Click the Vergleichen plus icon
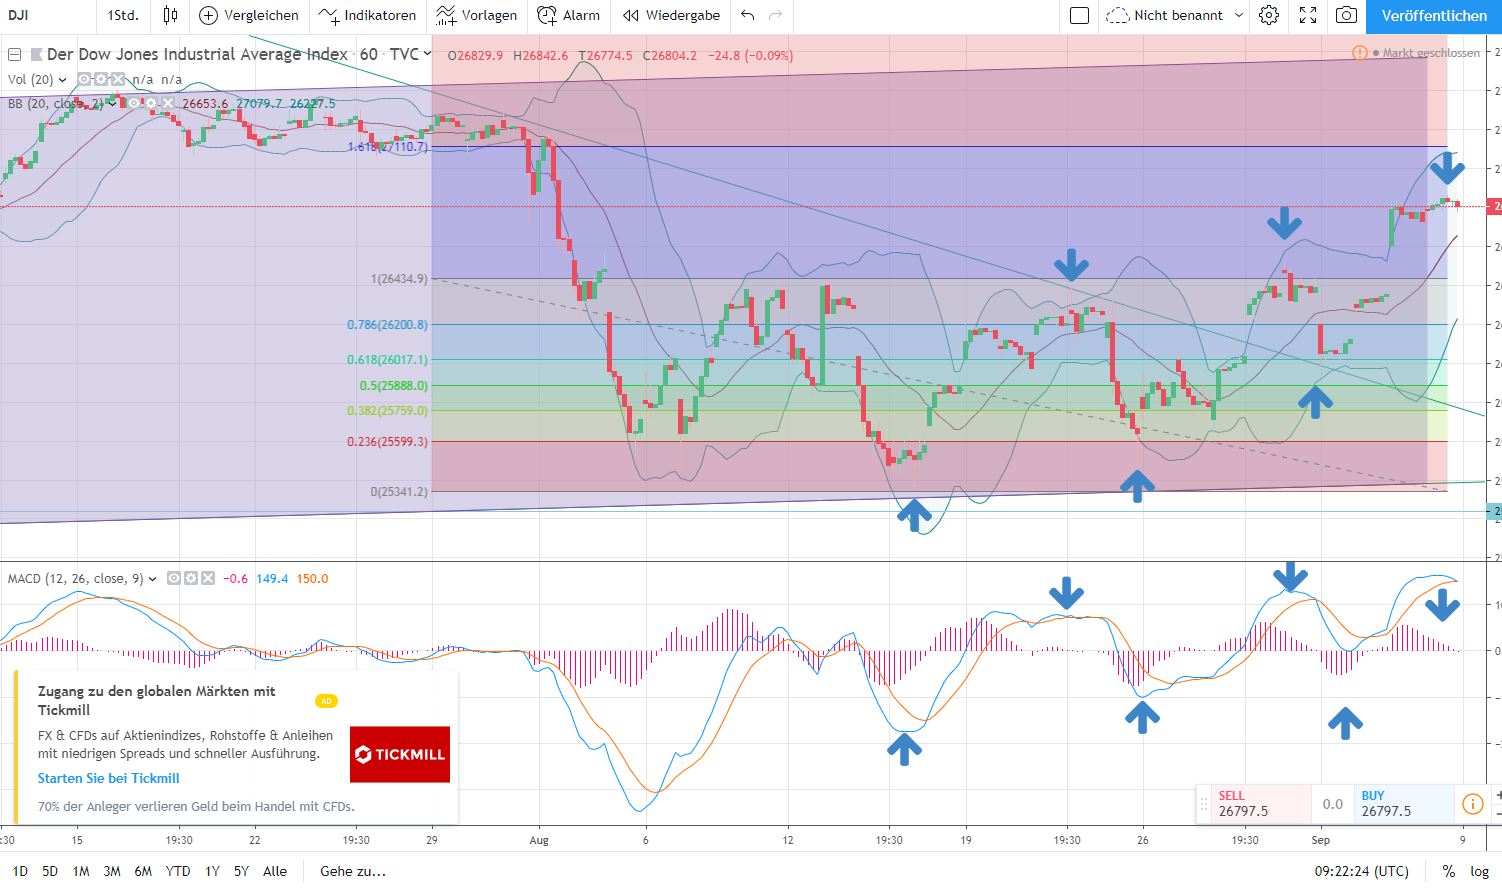1502x890 pixels. coord(208,15)
